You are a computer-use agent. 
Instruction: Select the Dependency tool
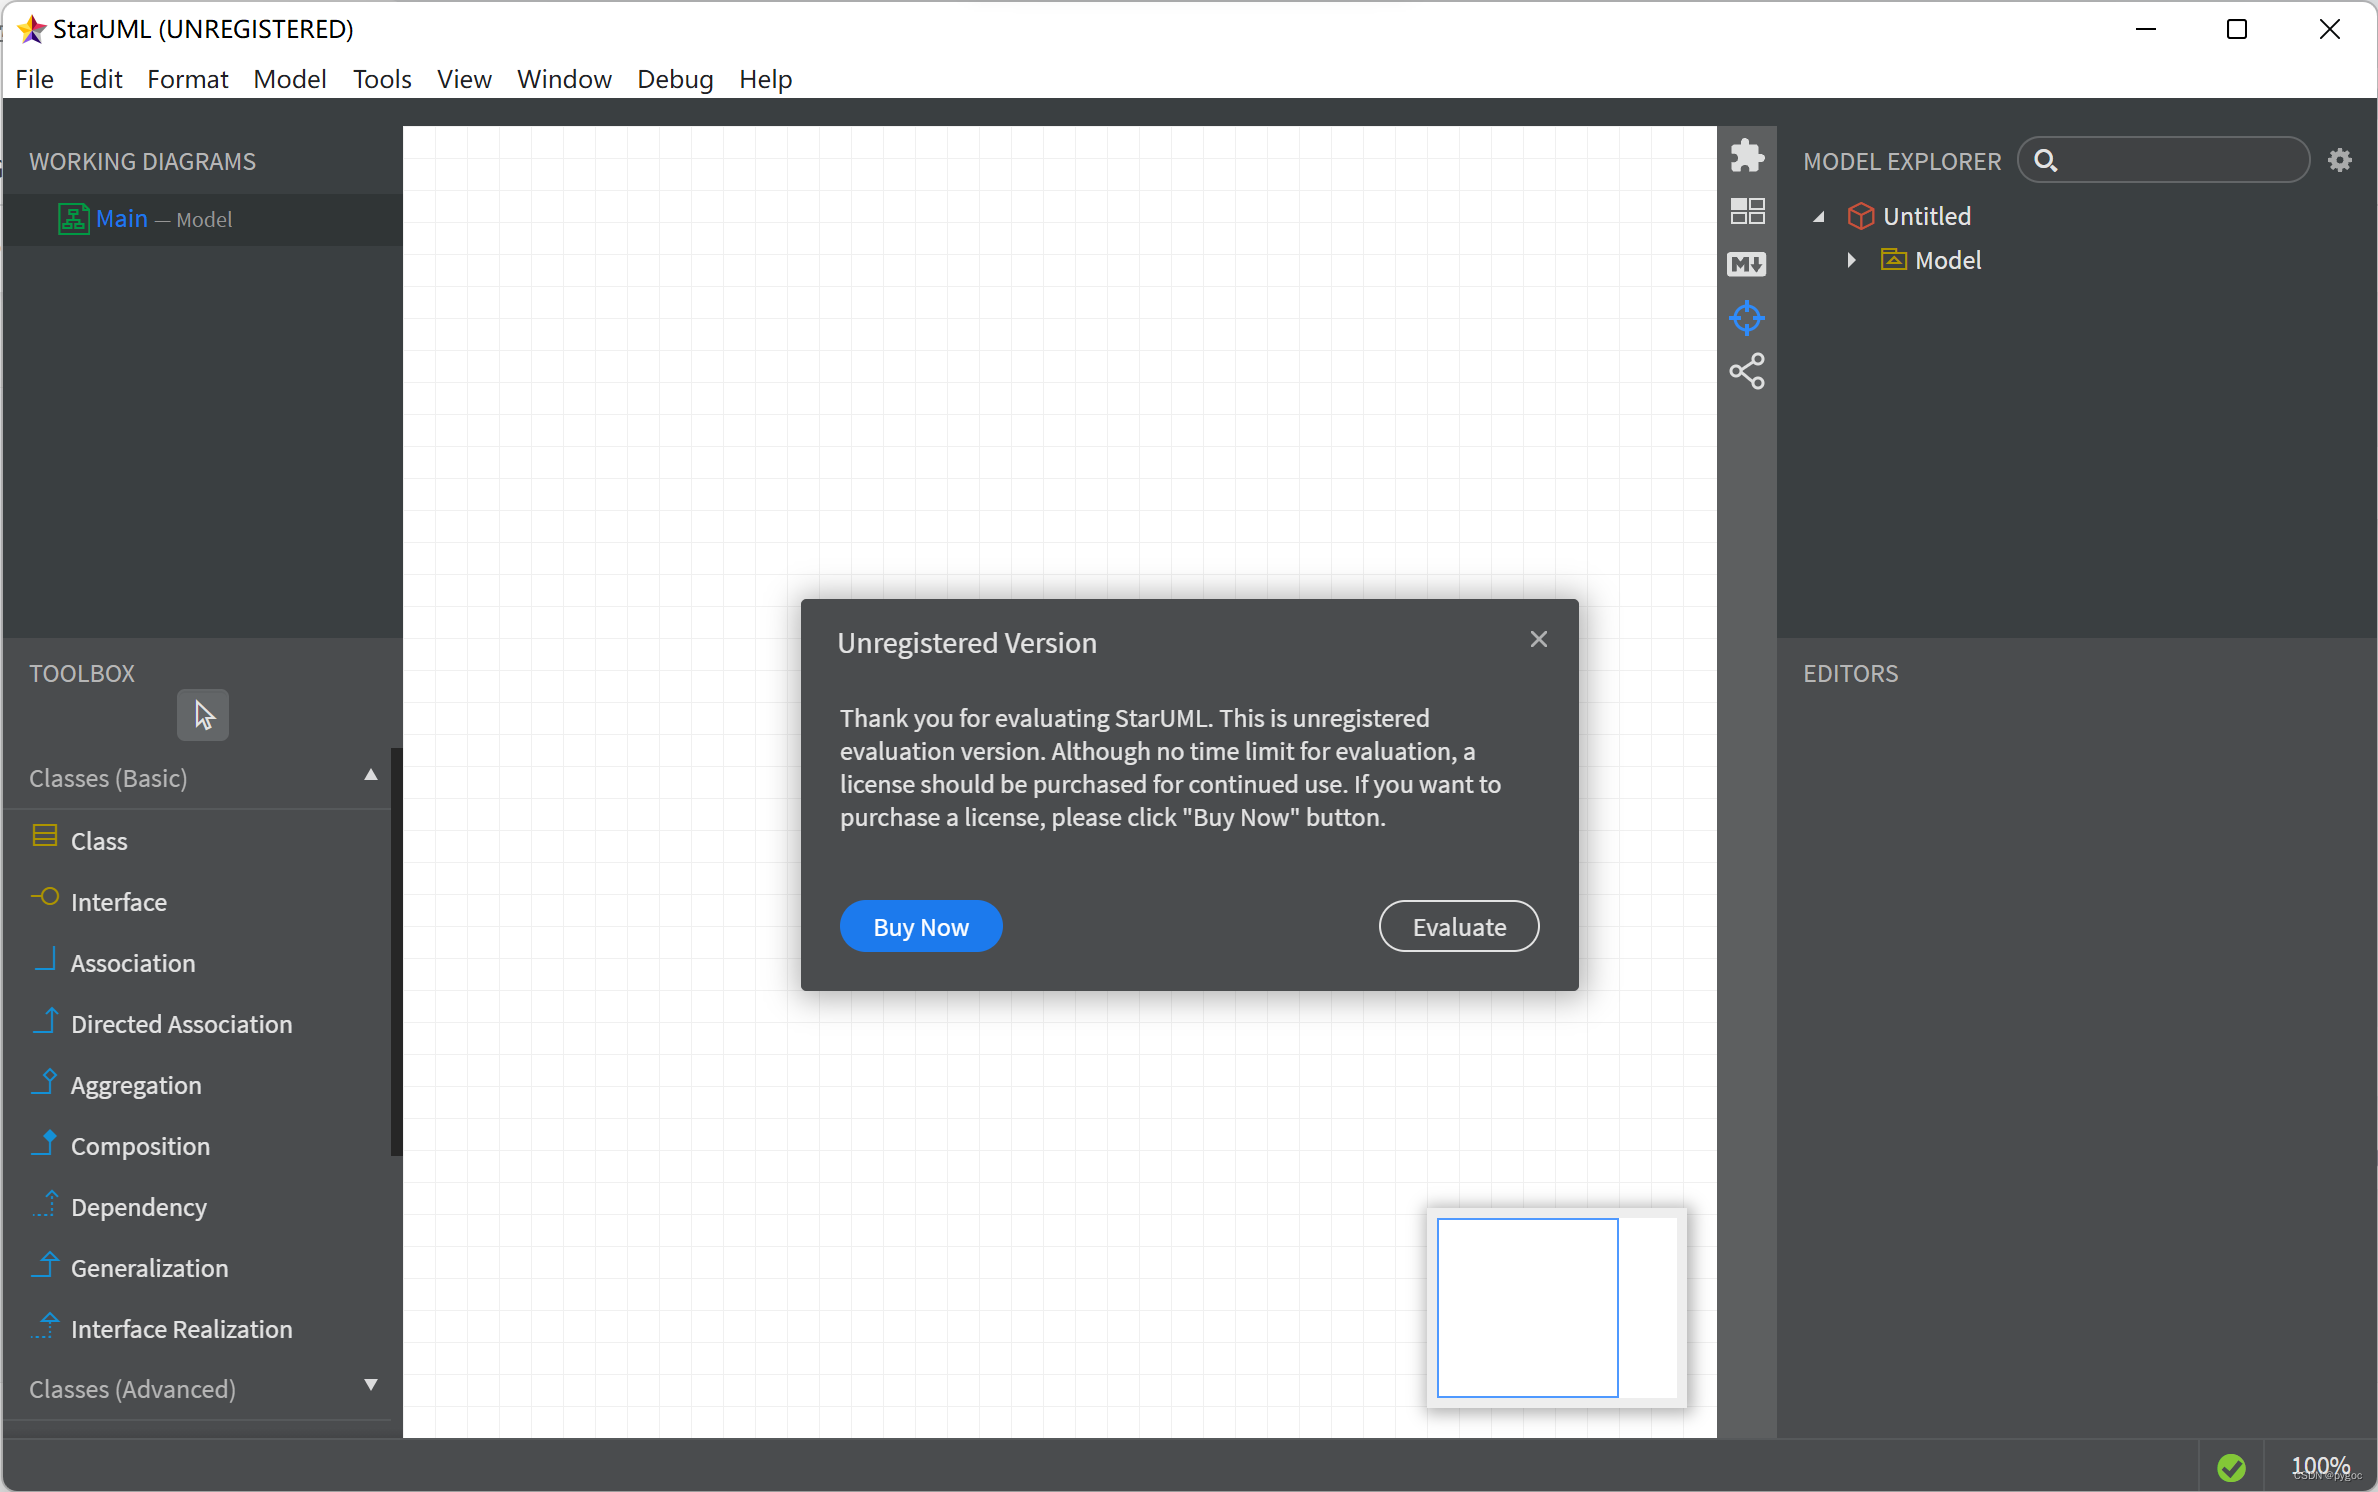(x=196, y=1206)
